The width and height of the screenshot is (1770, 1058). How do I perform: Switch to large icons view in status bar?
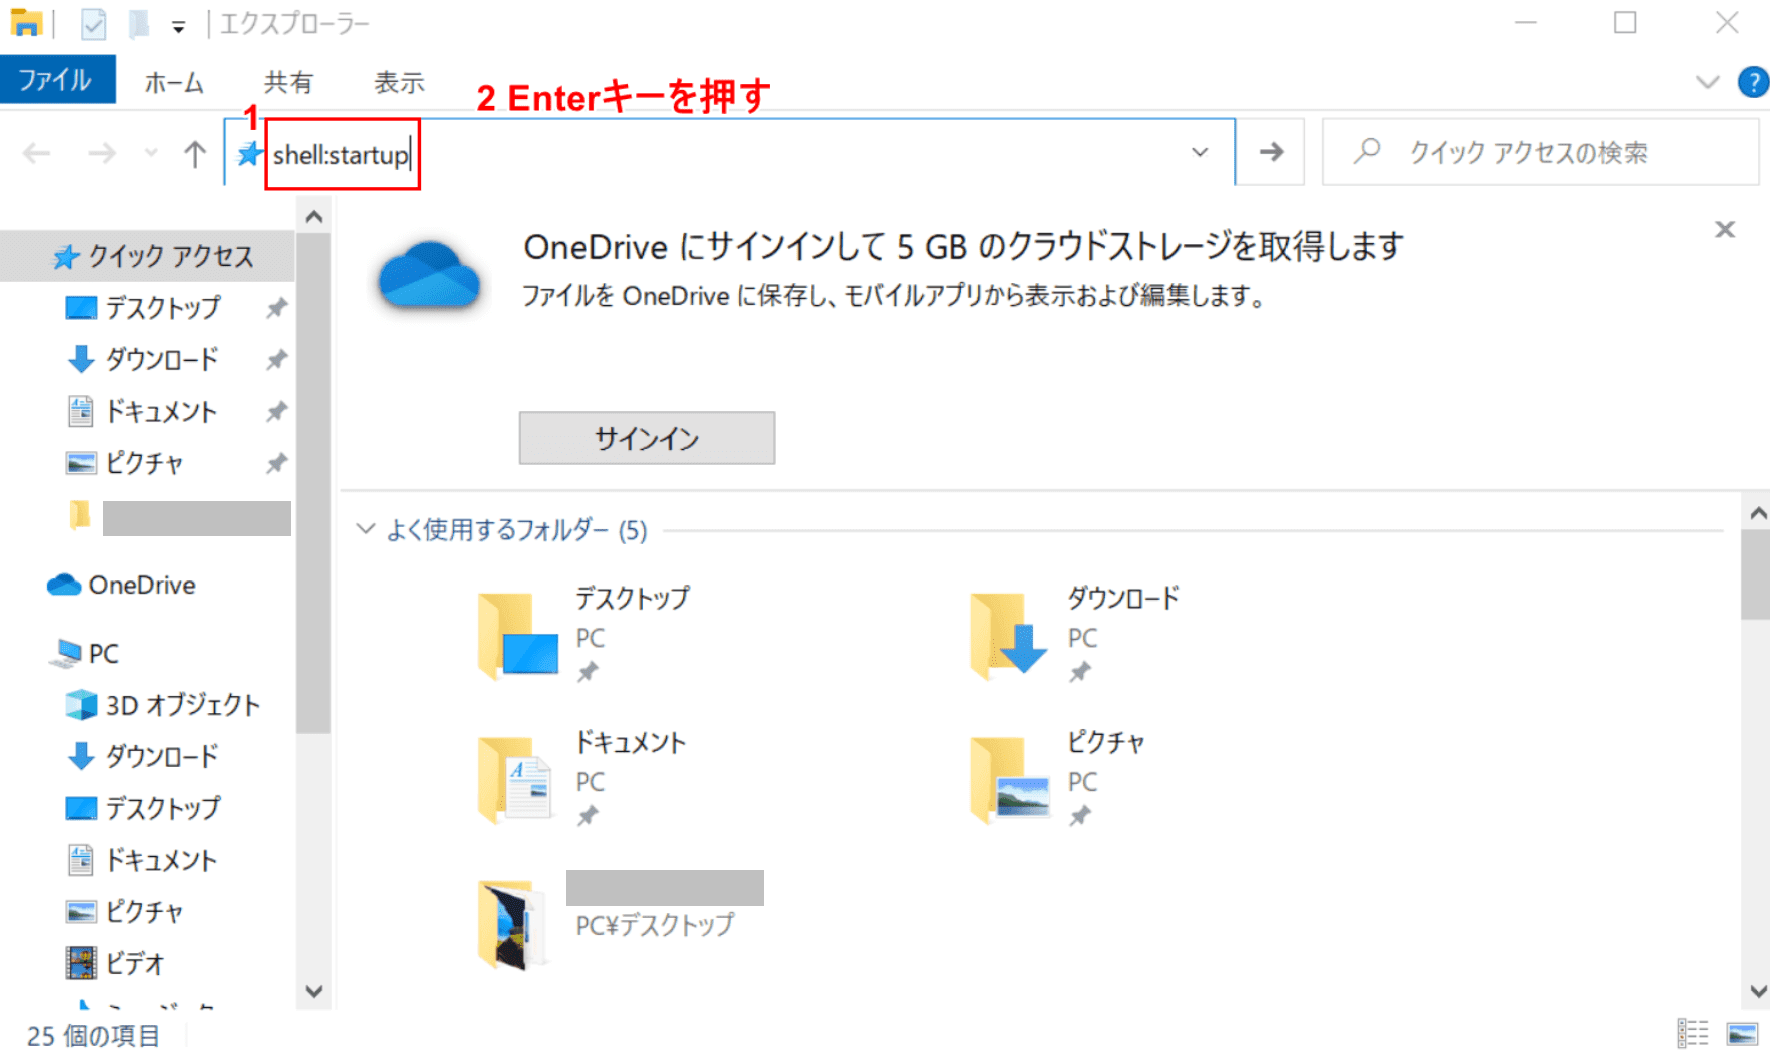(1742, 1034)
